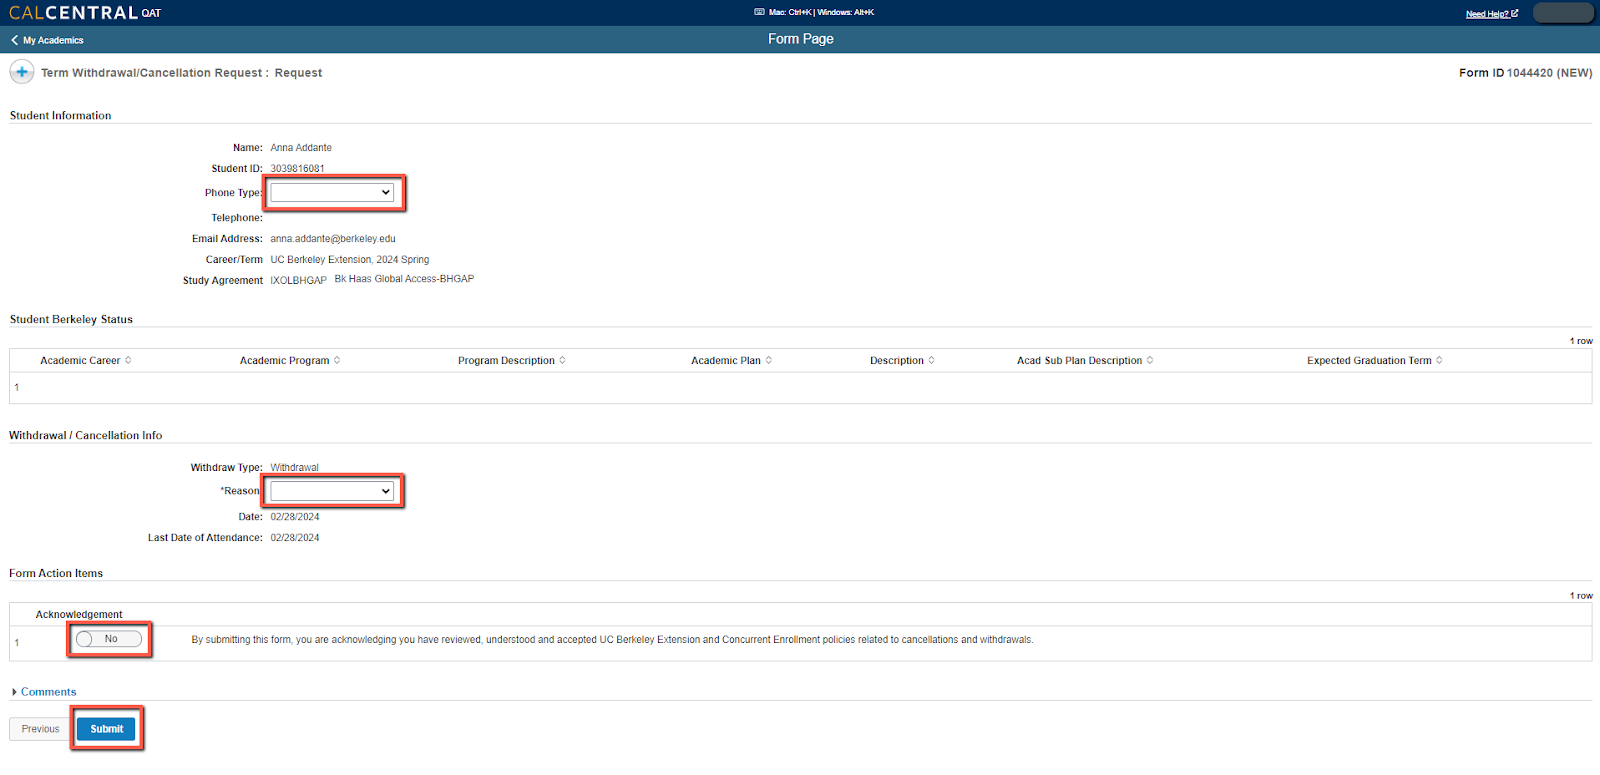Screen dimensions: 1600x775
Task: Click Acad Sub Plan Description sort icon
Action: point(1150,360)
